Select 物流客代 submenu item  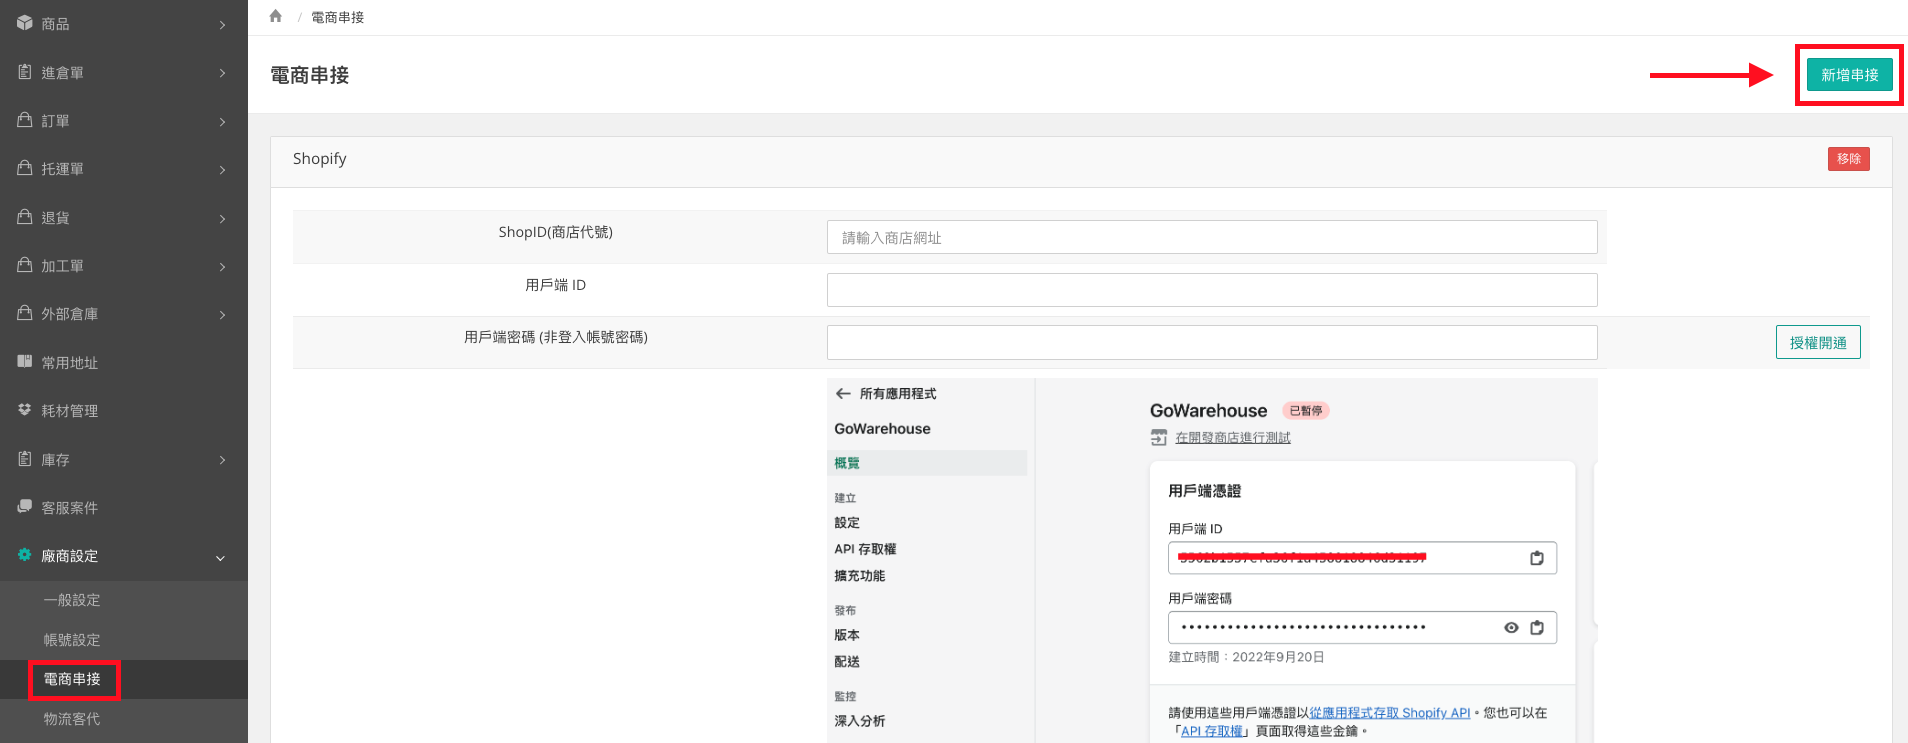[x=72, y=719]
